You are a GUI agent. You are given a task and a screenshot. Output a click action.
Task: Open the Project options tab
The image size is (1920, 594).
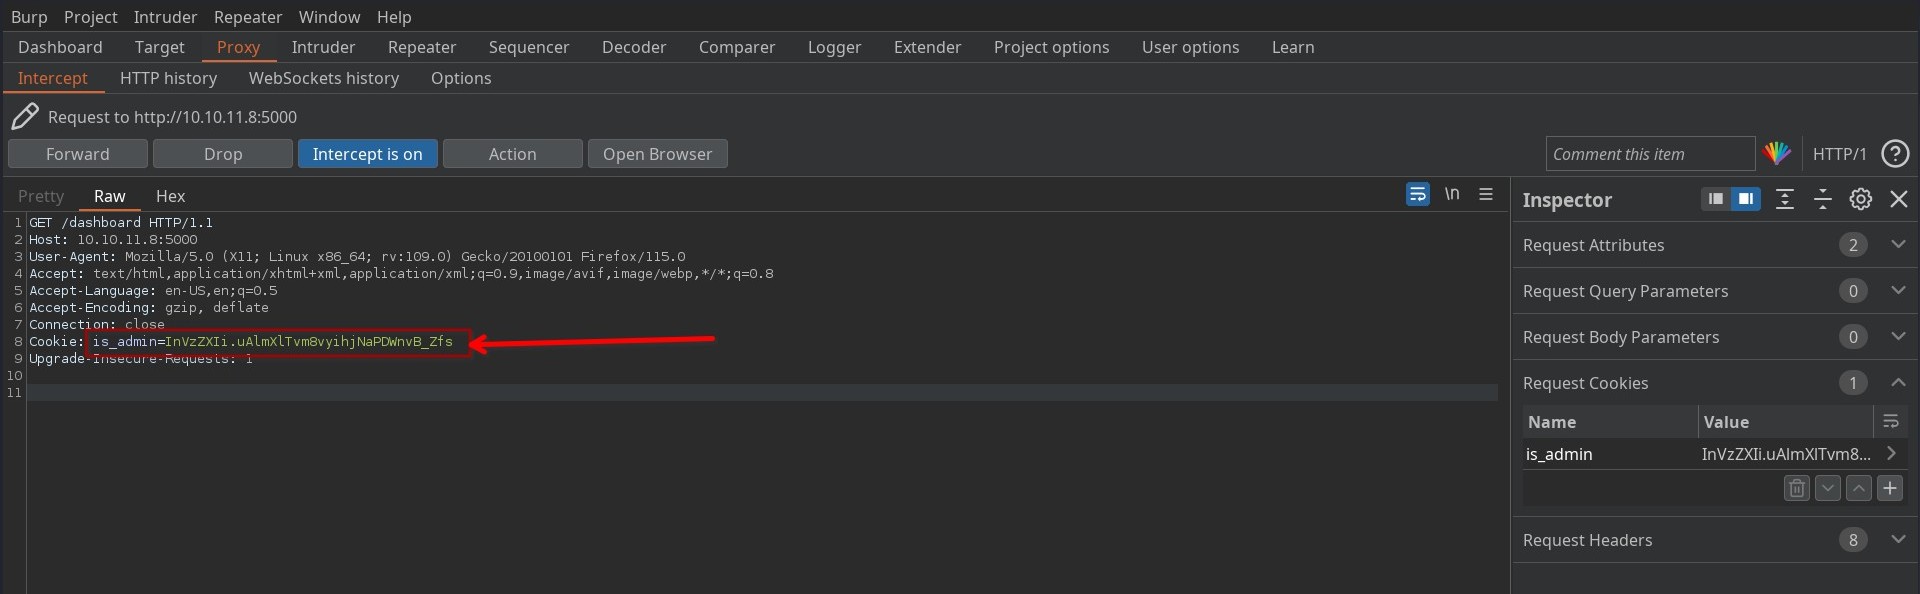(x=1051, y=47)
